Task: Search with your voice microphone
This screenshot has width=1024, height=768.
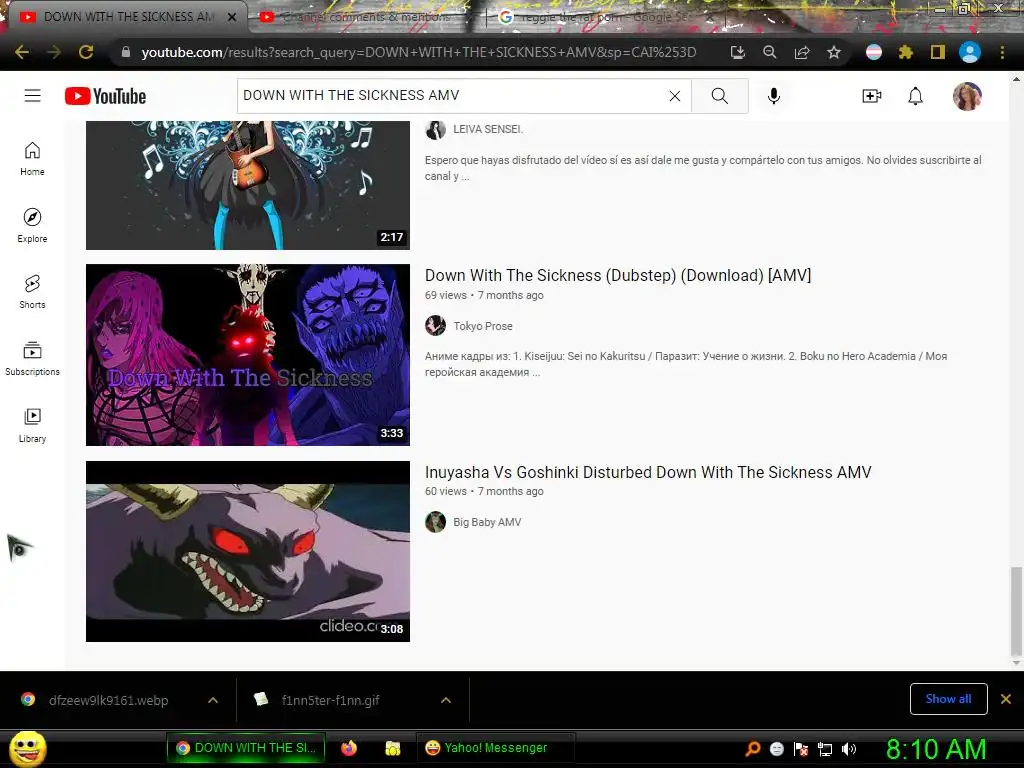Action: tap(773, 96)
